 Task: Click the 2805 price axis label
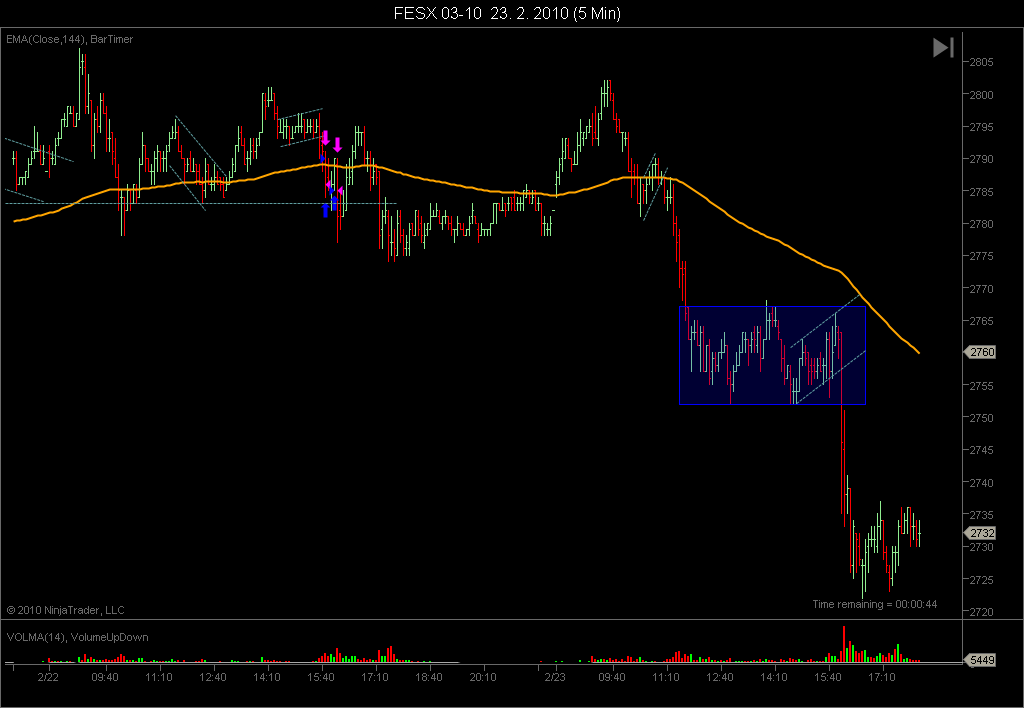pyautogui.click(x=982, y=62)
